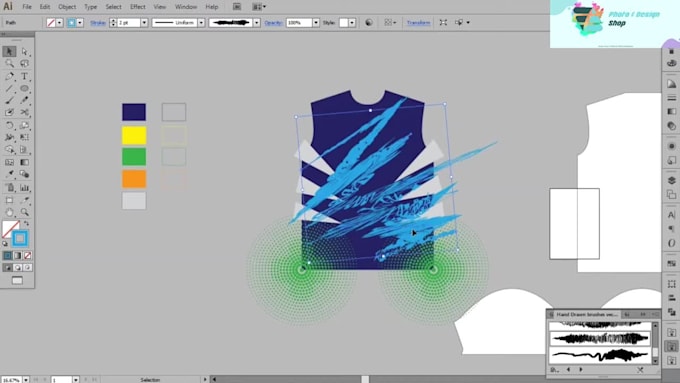Reset to default fill and stroke
This screenshot has width=680, height=383.
pyautogui.click(x=5, y=244)
